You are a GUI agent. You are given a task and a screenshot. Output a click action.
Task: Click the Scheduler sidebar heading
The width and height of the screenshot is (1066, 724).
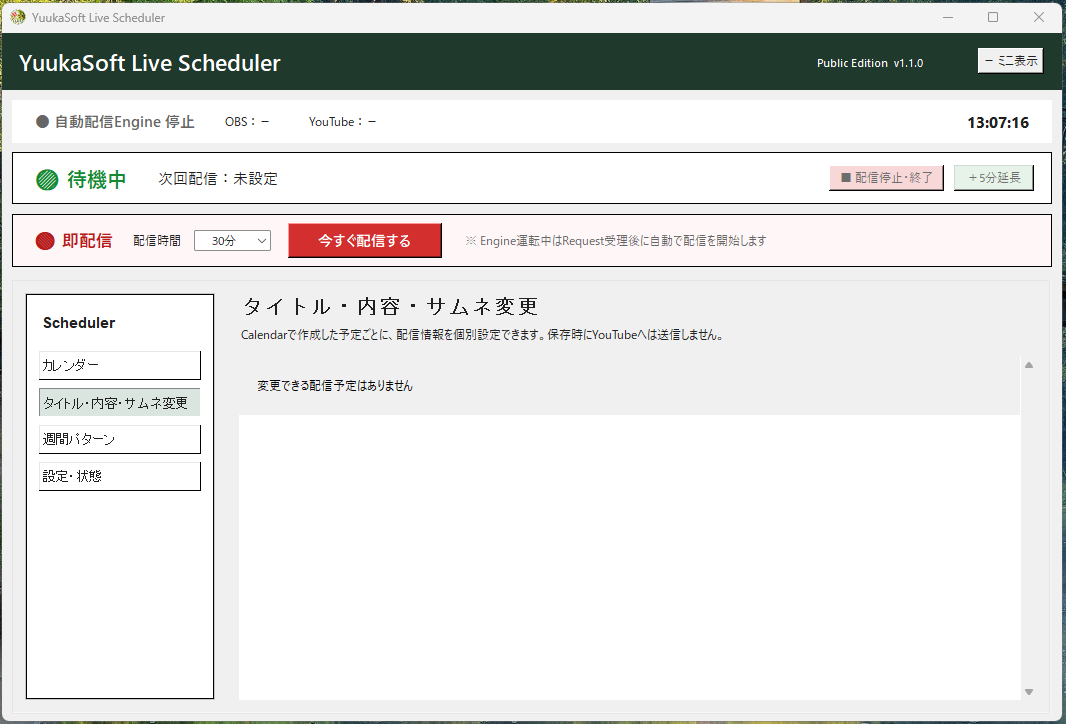tap(79, 323)
